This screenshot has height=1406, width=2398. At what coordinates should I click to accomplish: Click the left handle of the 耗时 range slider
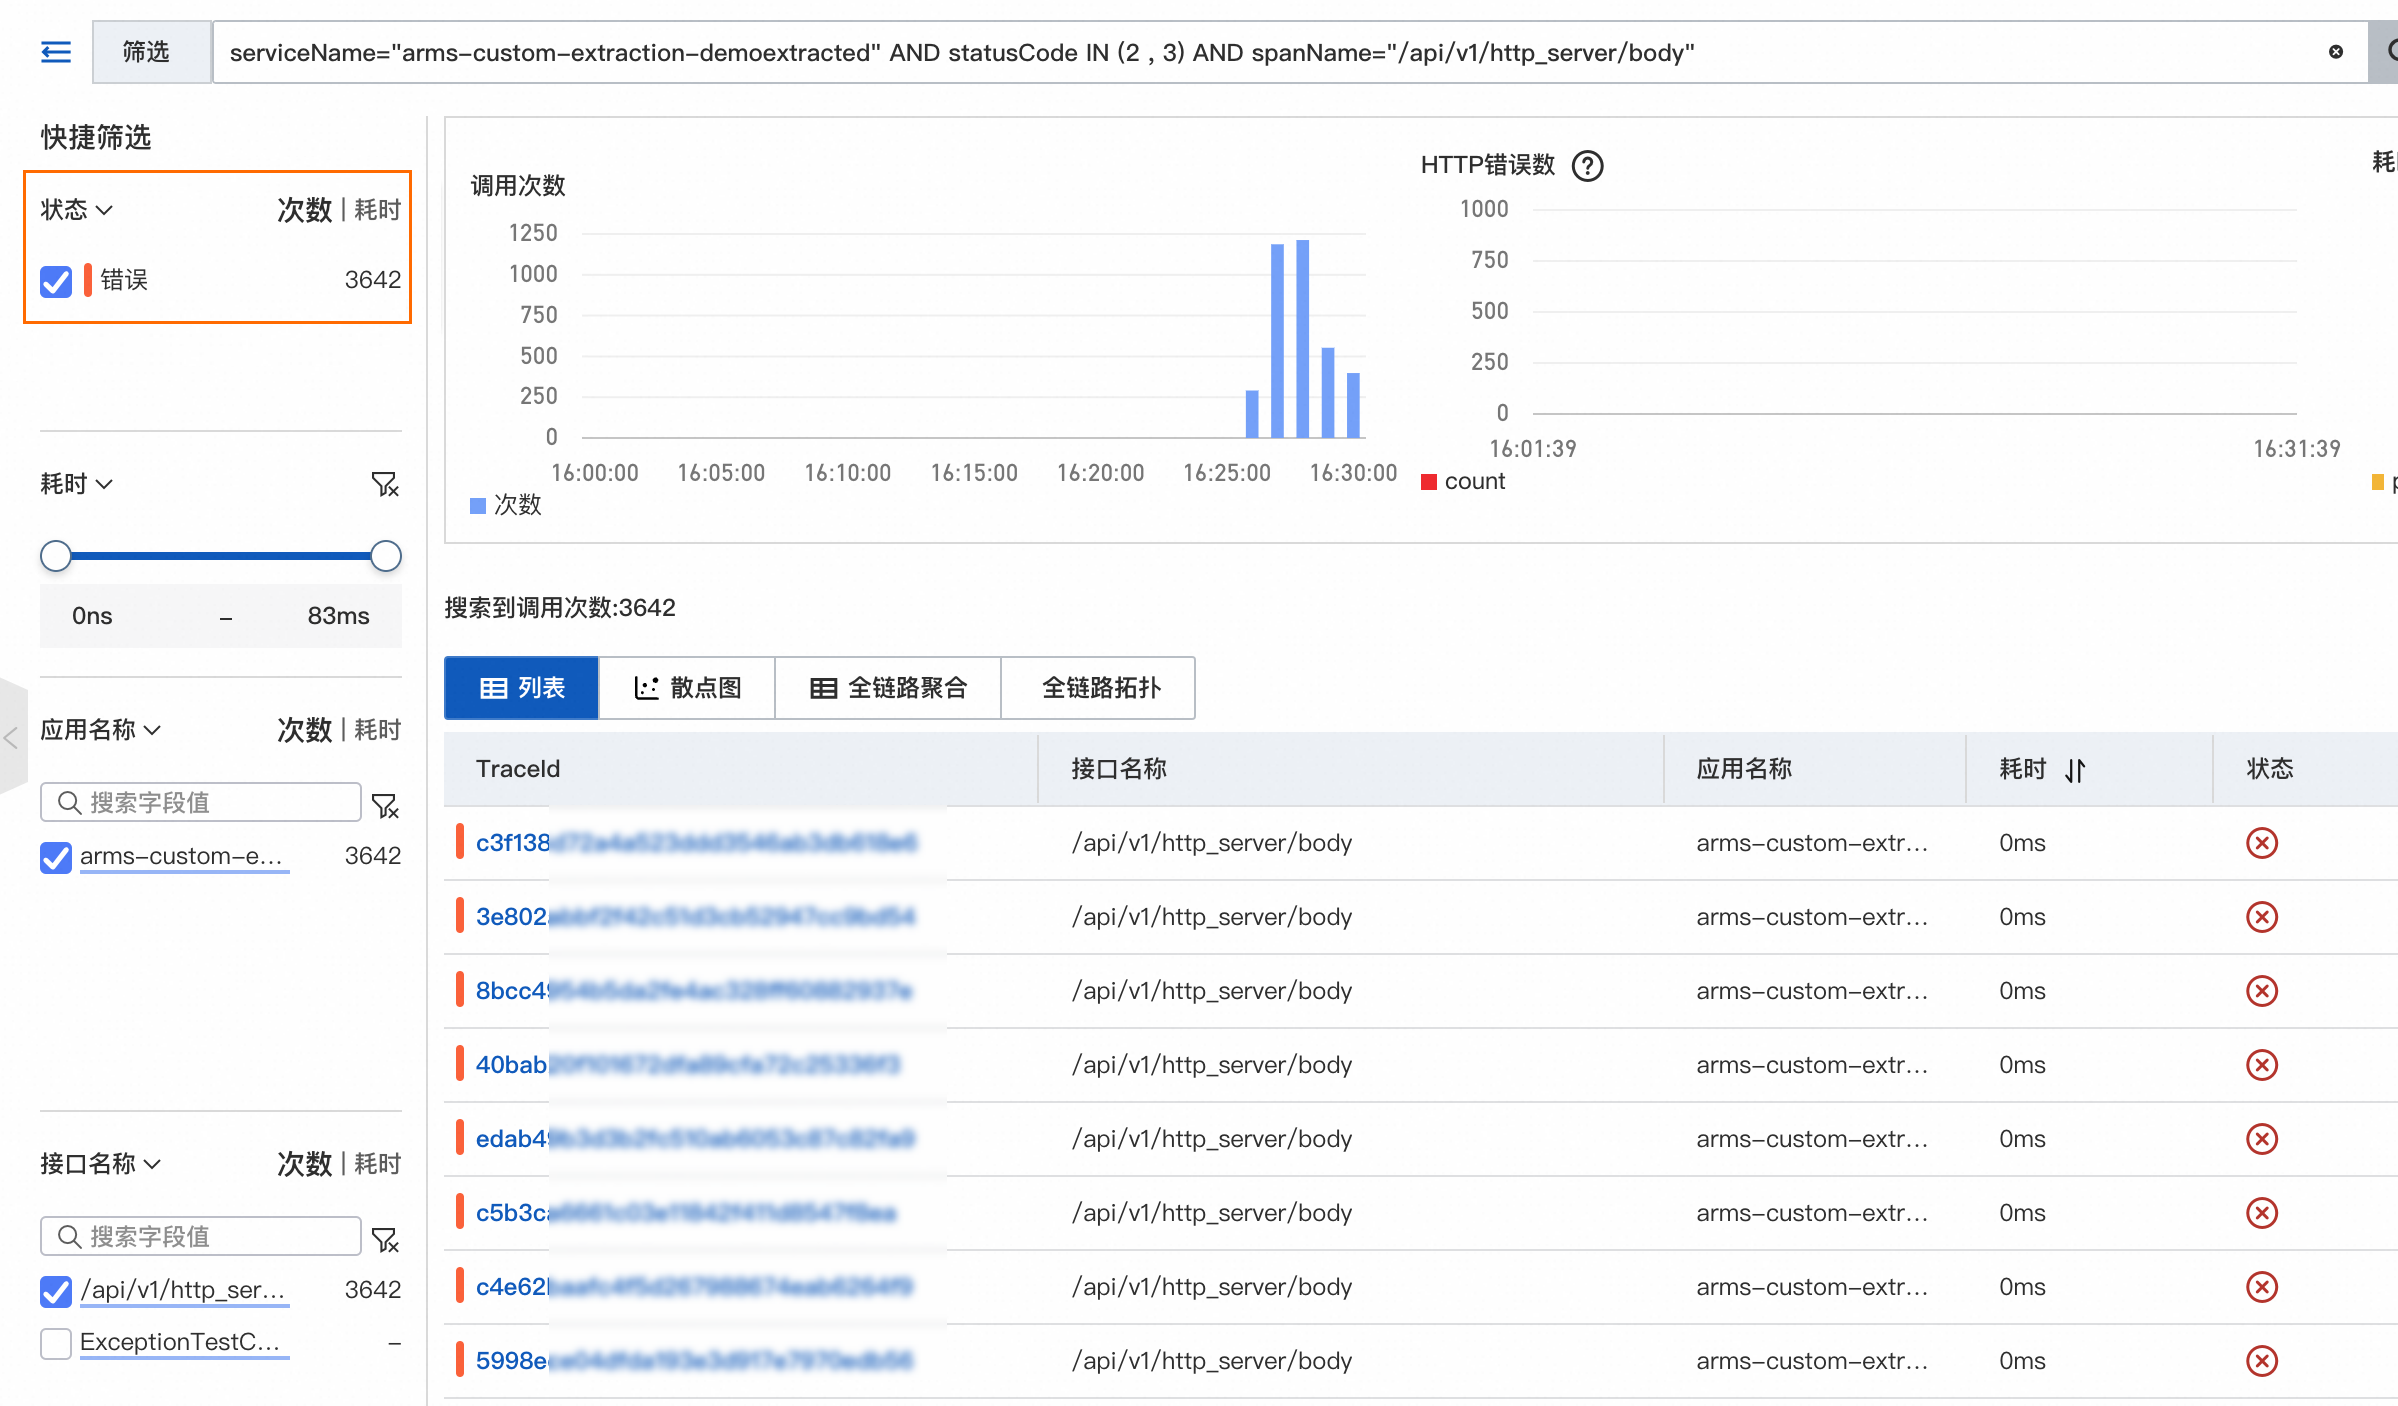click(56, 556)
